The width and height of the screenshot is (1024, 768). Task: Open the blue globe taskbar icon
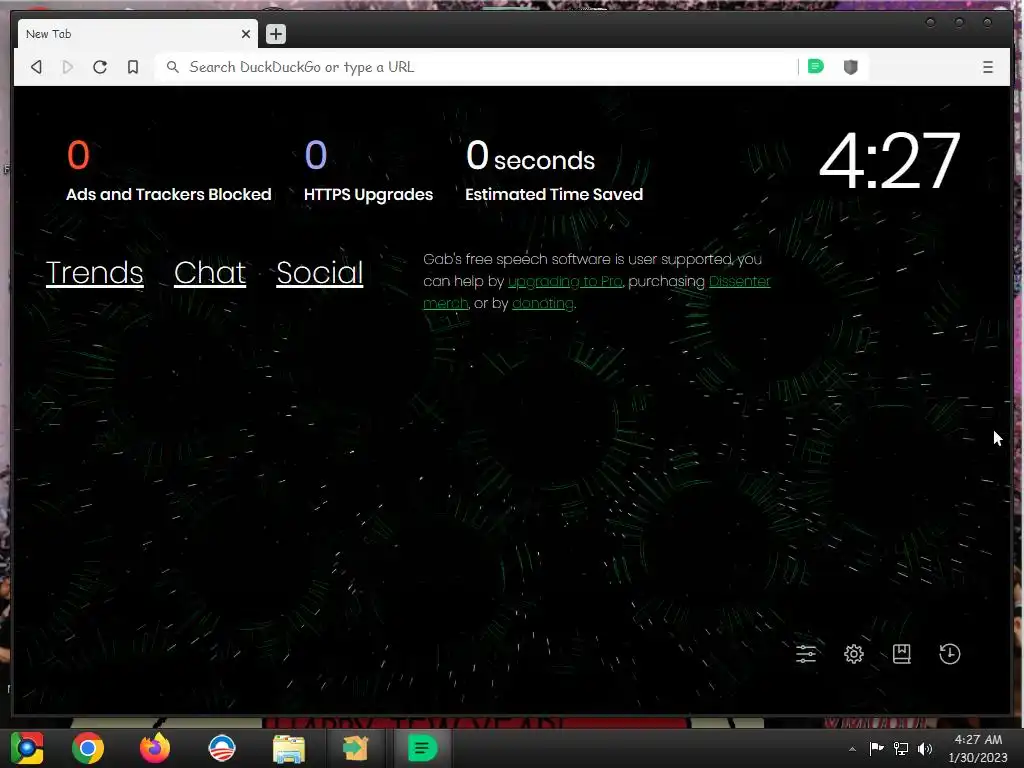[221, 748]
